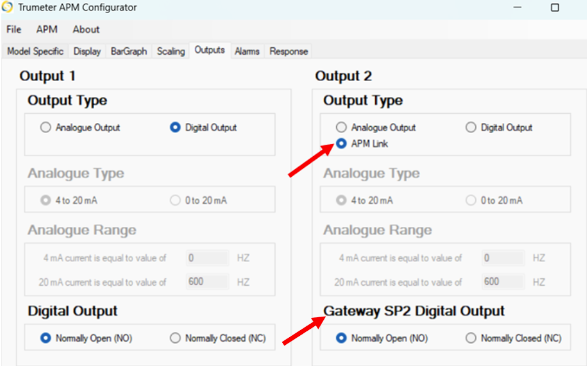This screenshot has height=367, width=587.
Task: Switch to the Display tab
Action: coord(87,51)
